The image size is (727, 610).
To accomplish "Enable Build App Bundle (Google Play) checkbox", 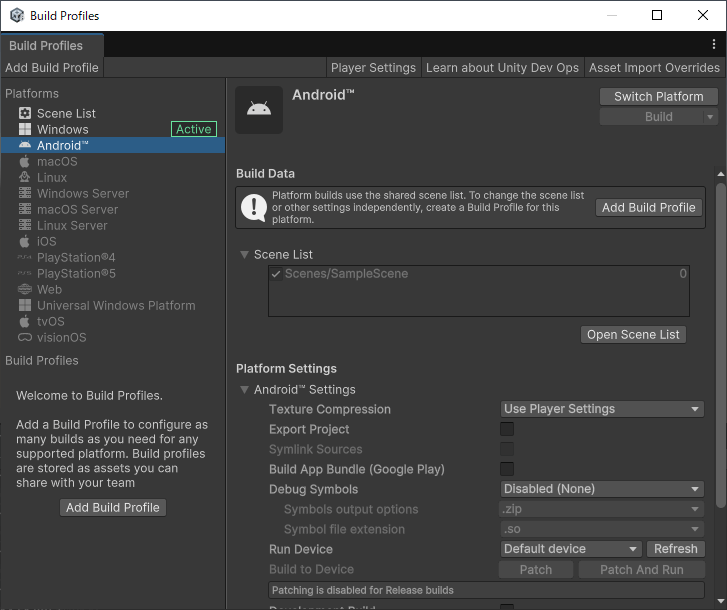I will point(507,469).
